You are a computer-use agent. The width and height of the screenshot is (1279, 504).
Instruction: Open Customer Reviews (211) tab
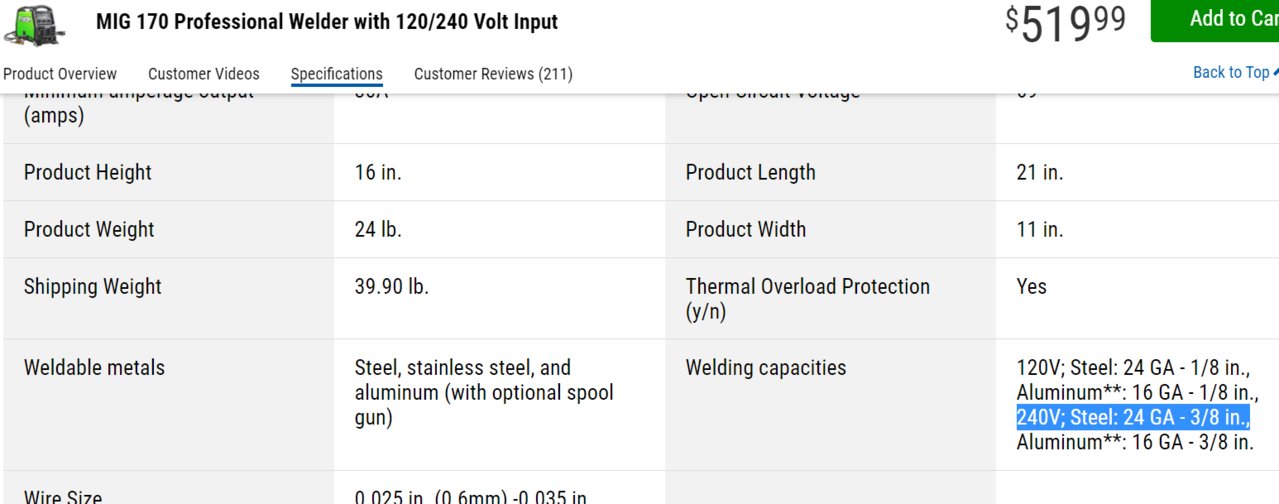tap(493, 74)
